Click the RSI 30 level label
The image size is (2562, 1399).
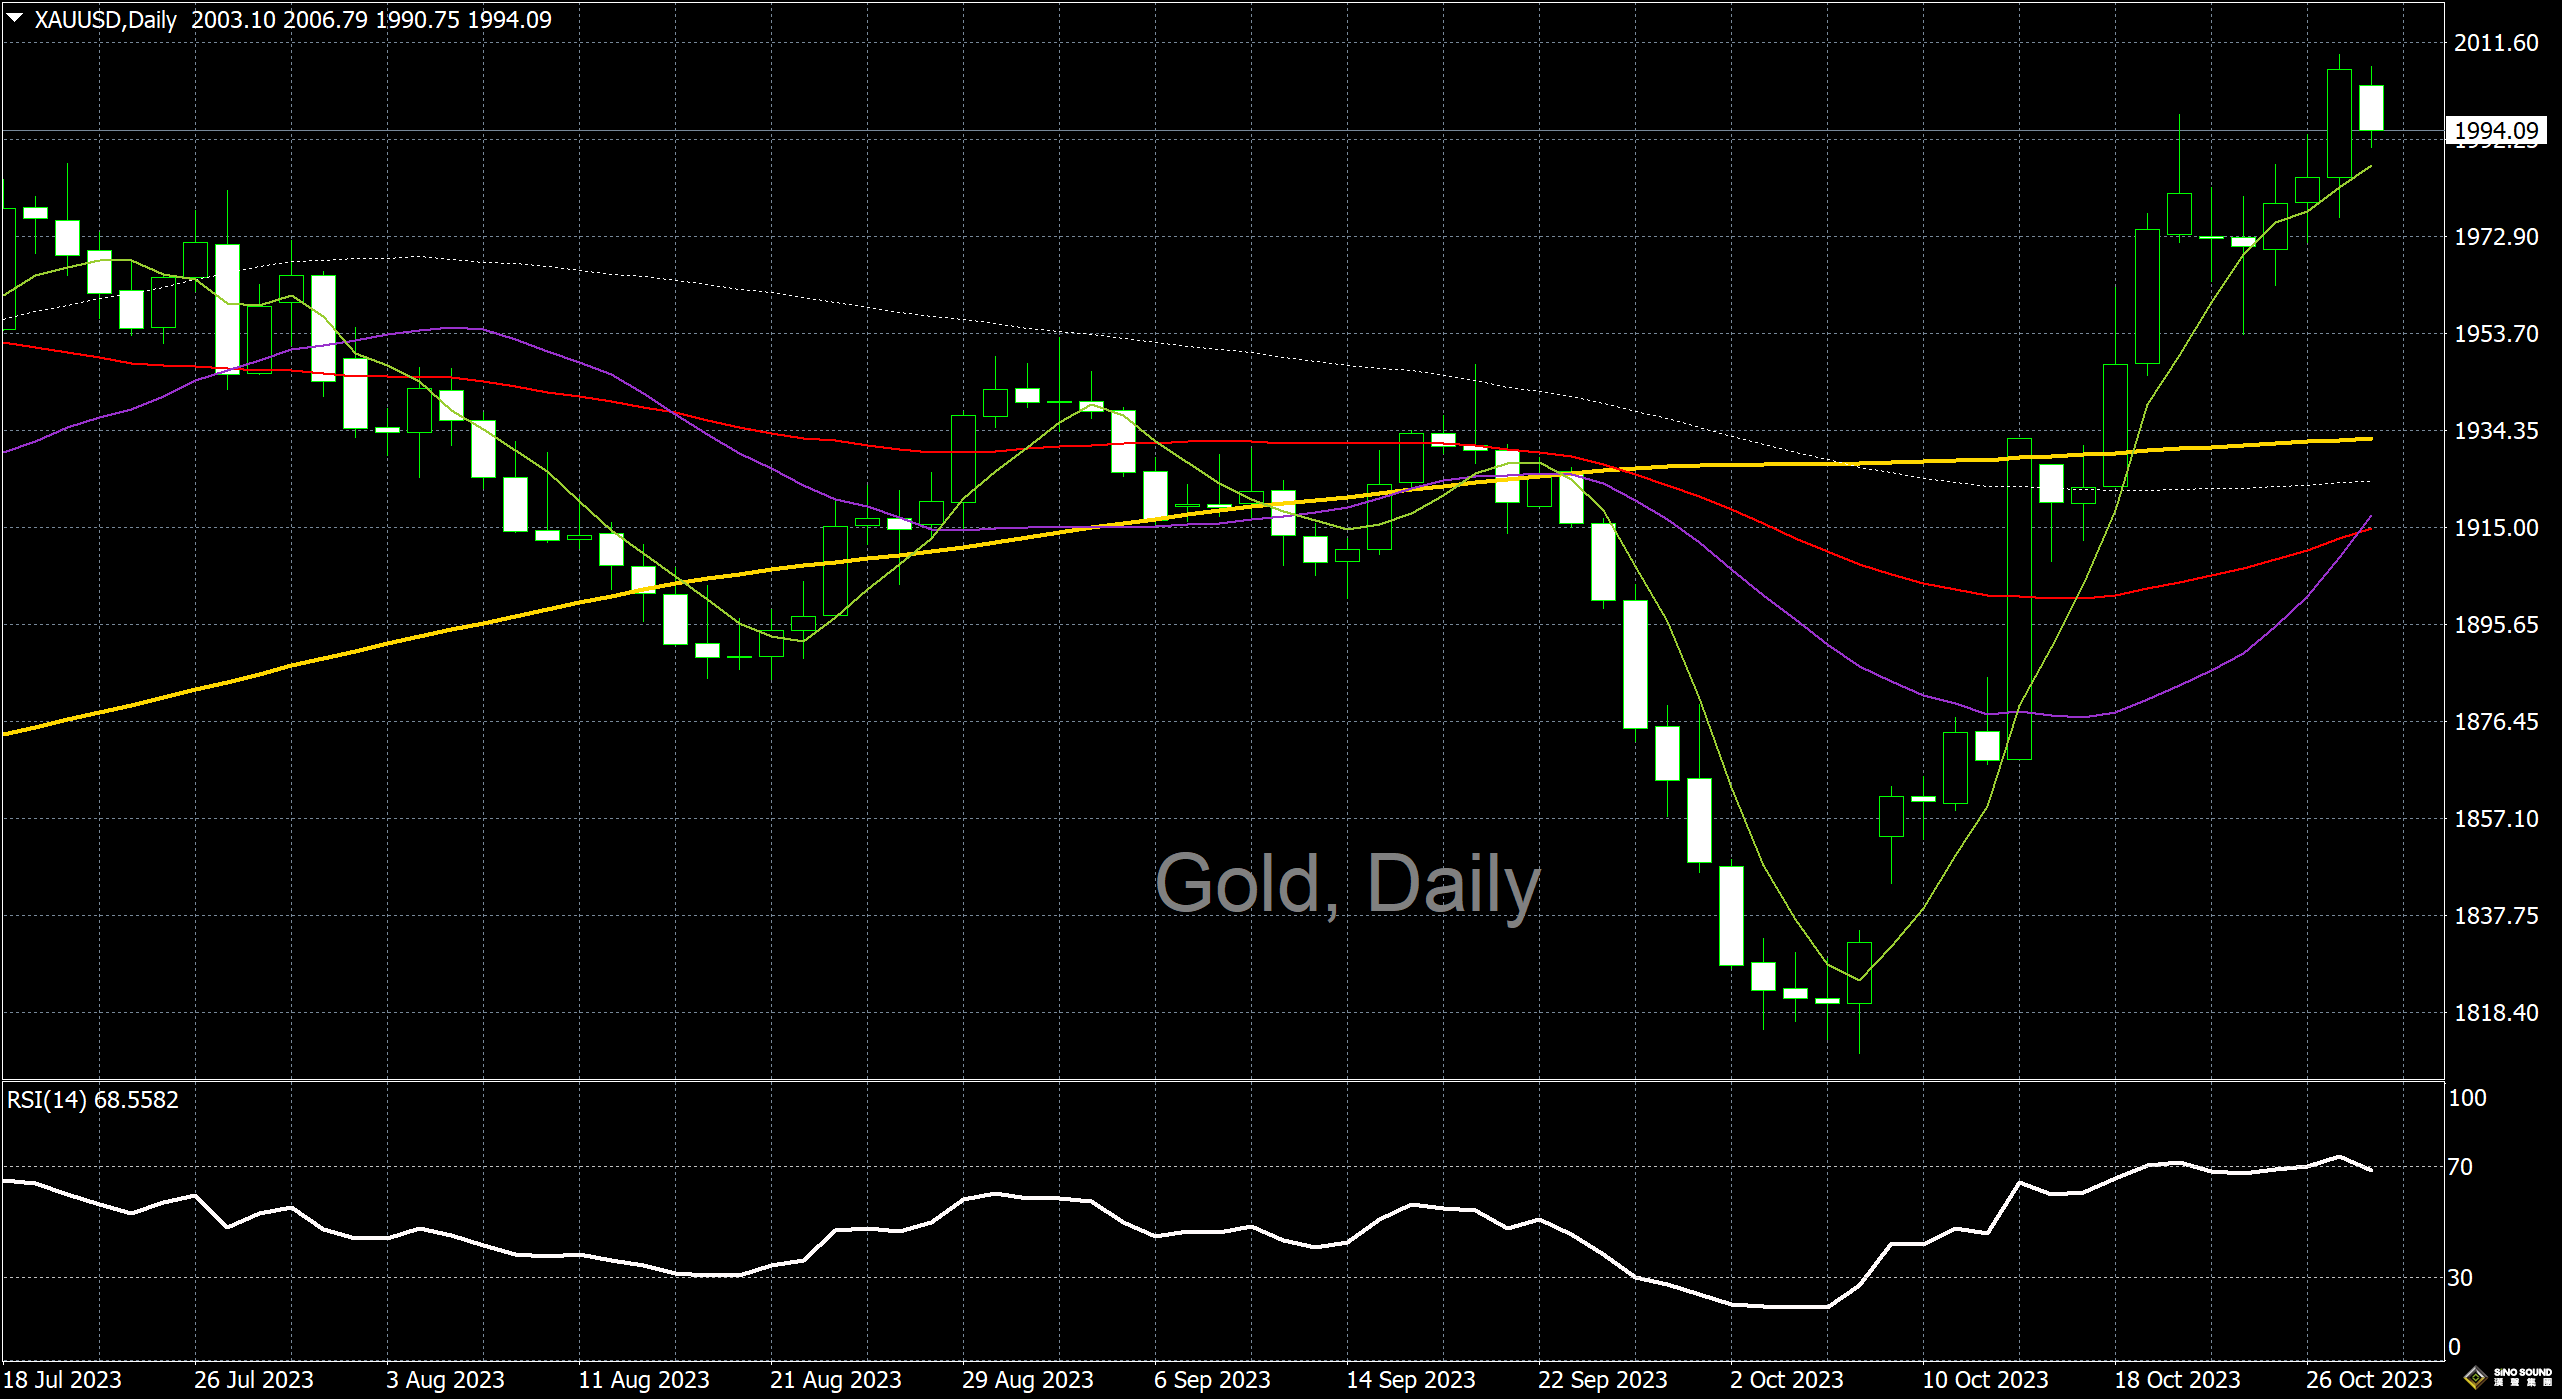(2460, 1278)
